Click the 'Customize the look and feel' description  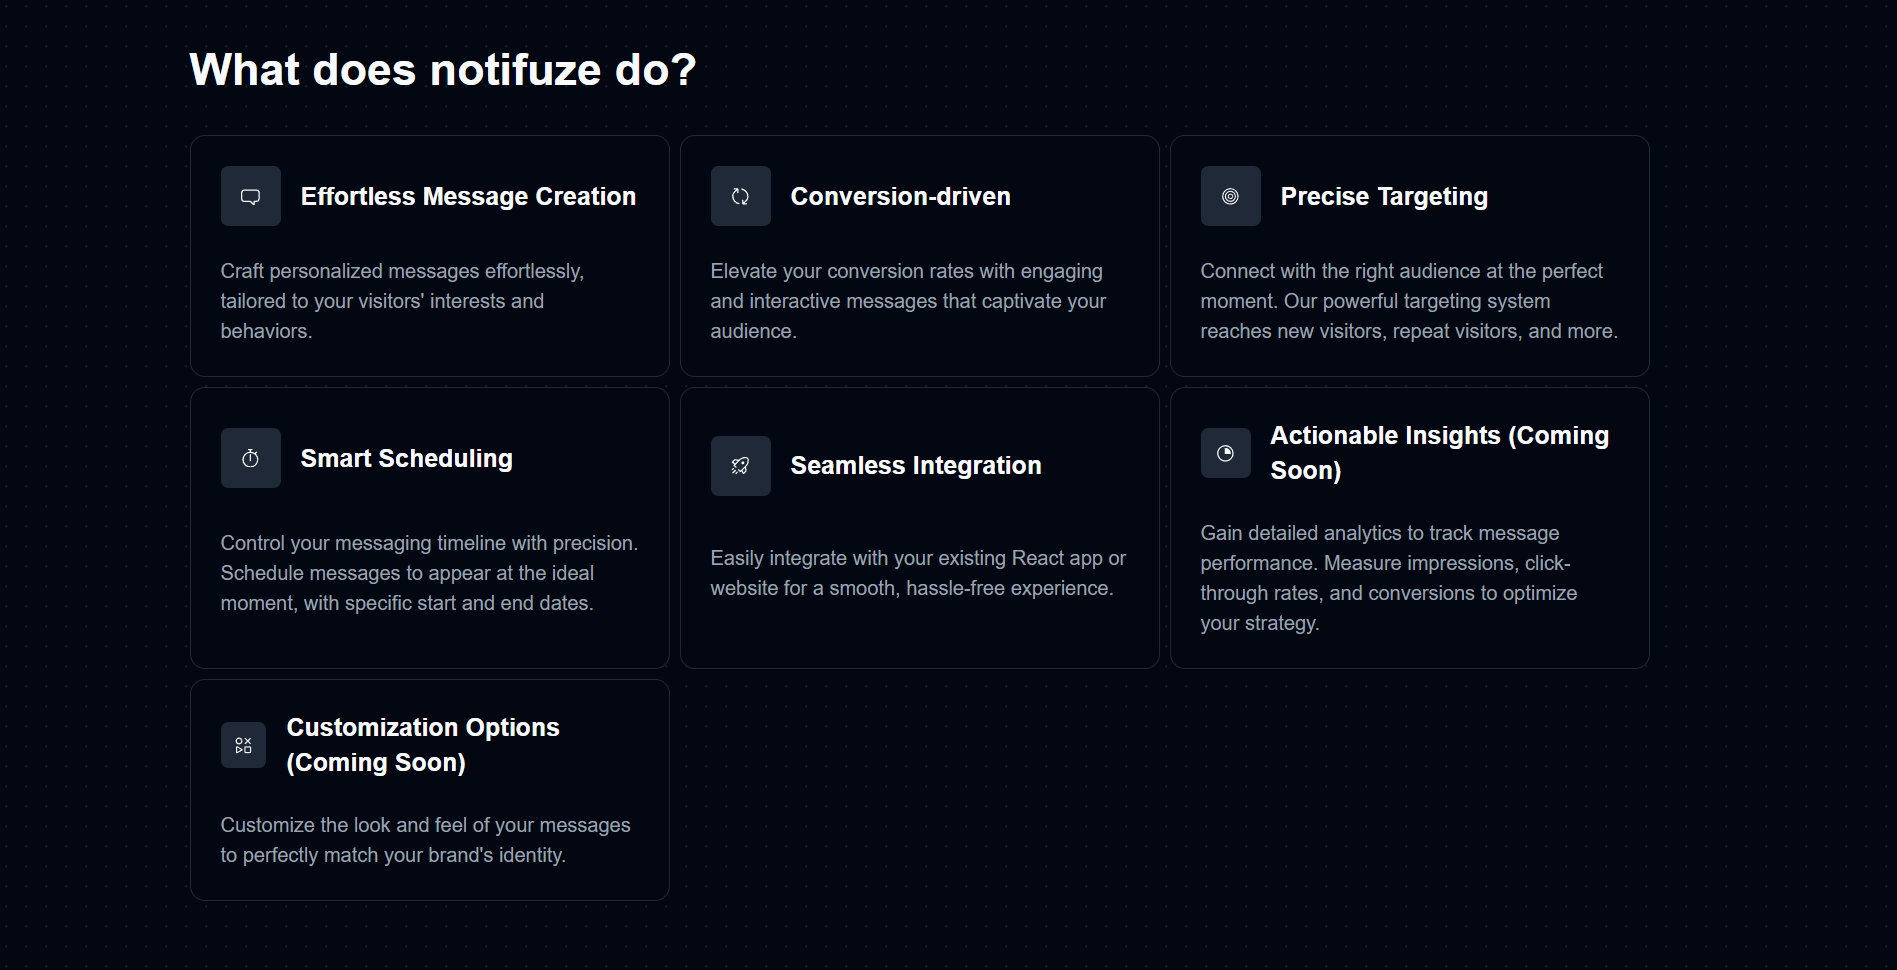[425, 840]
